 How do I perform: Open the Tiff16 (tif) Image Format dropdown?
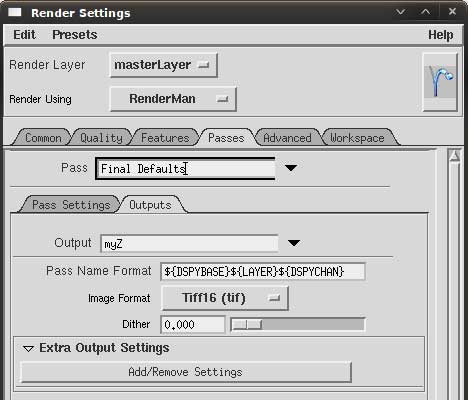[x=225, y=298]
